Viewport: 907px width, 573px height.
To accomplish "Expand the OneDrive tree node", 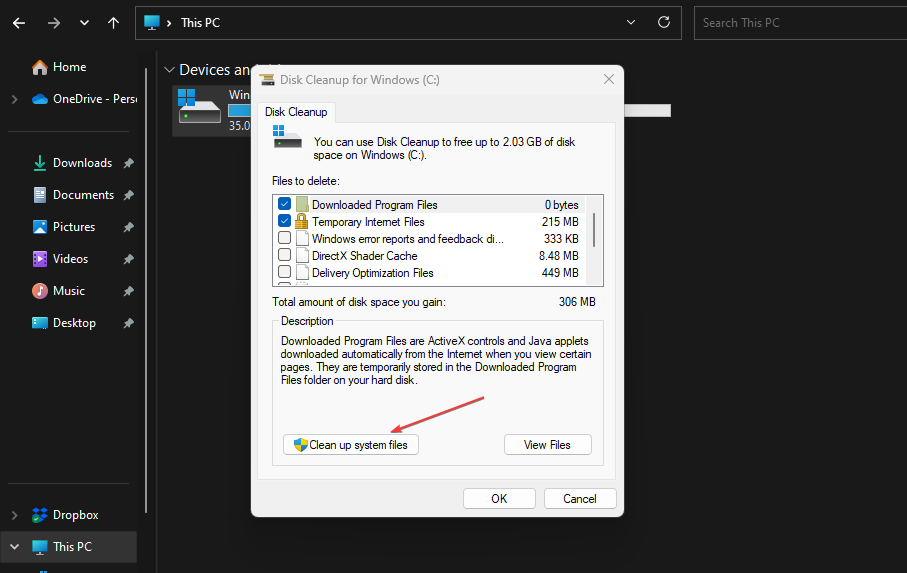I will (13, 99).
